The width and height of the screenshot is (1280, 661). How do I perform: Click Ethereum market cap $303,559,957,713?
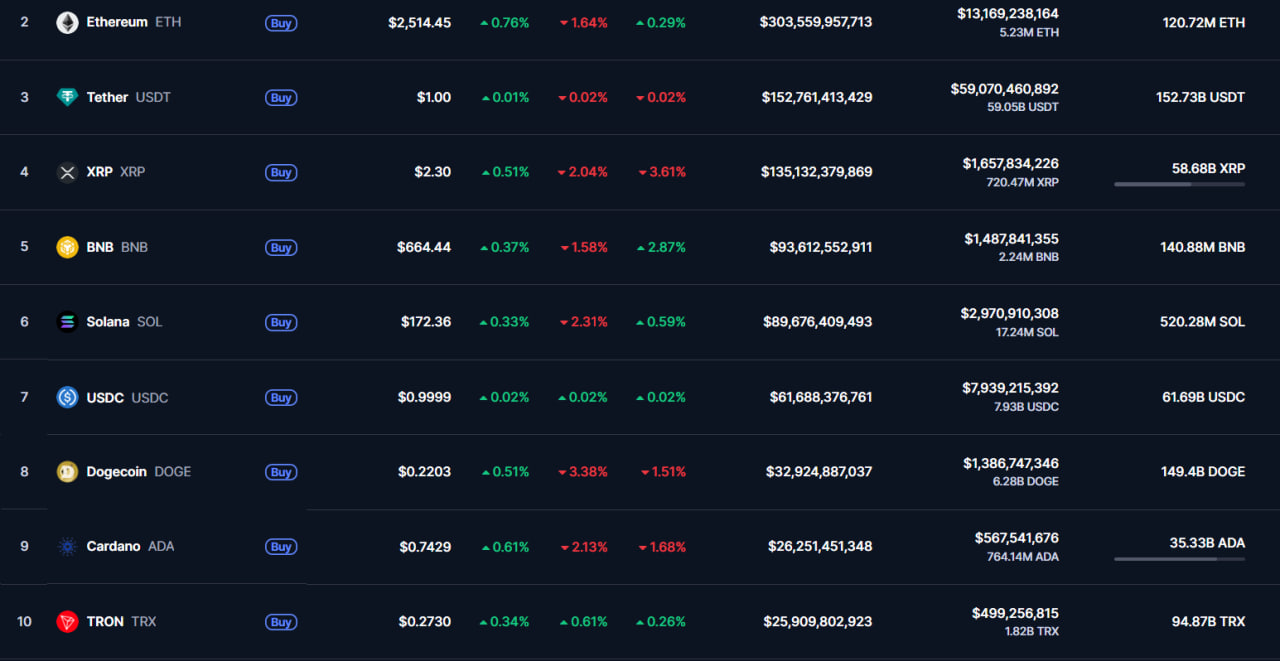(x=816, y=22)
